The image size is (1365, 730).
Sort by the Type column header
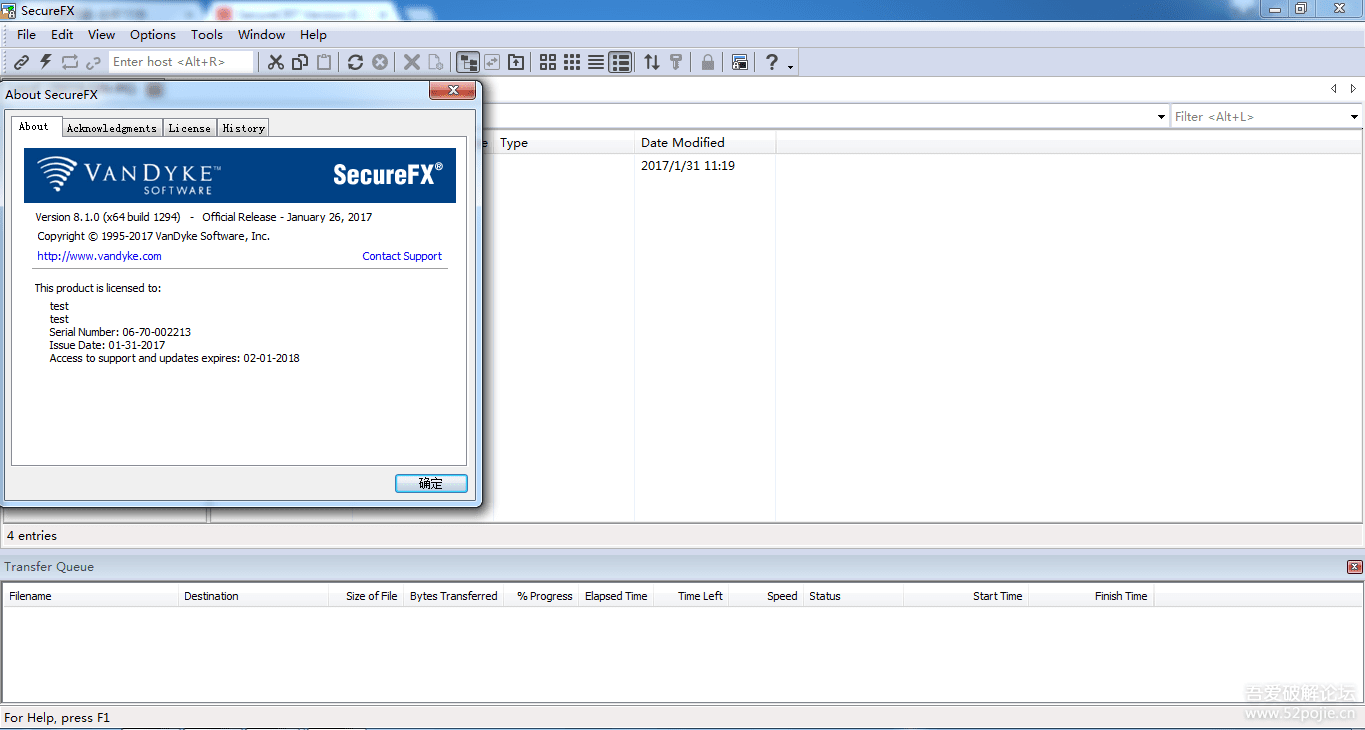tap(564, 143)
